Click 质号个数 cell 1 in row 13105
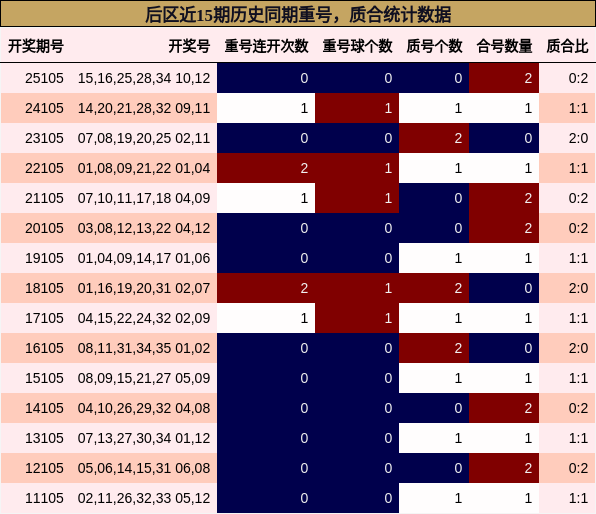The width and height of the screenshot is (596, 514). point(434,438)
